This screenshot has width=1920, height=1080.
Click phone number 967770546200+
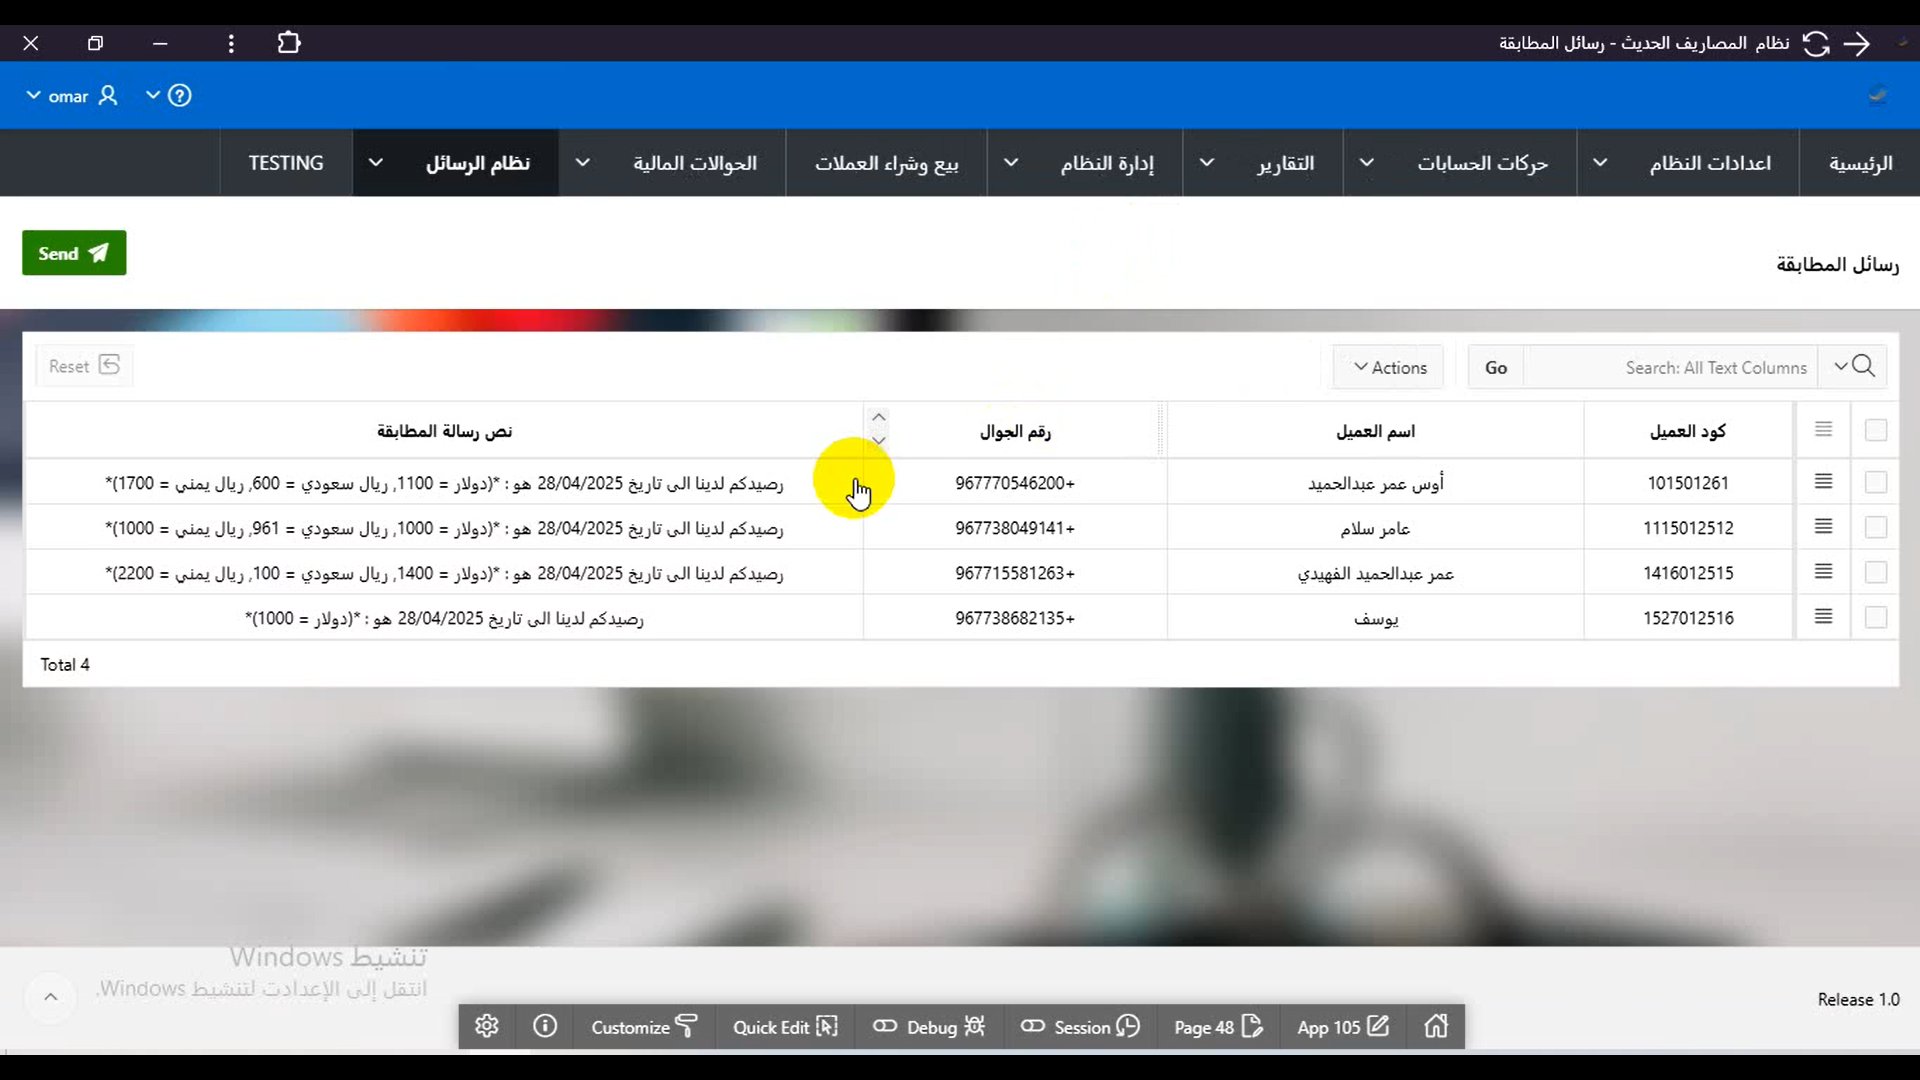click(1014, 483)
